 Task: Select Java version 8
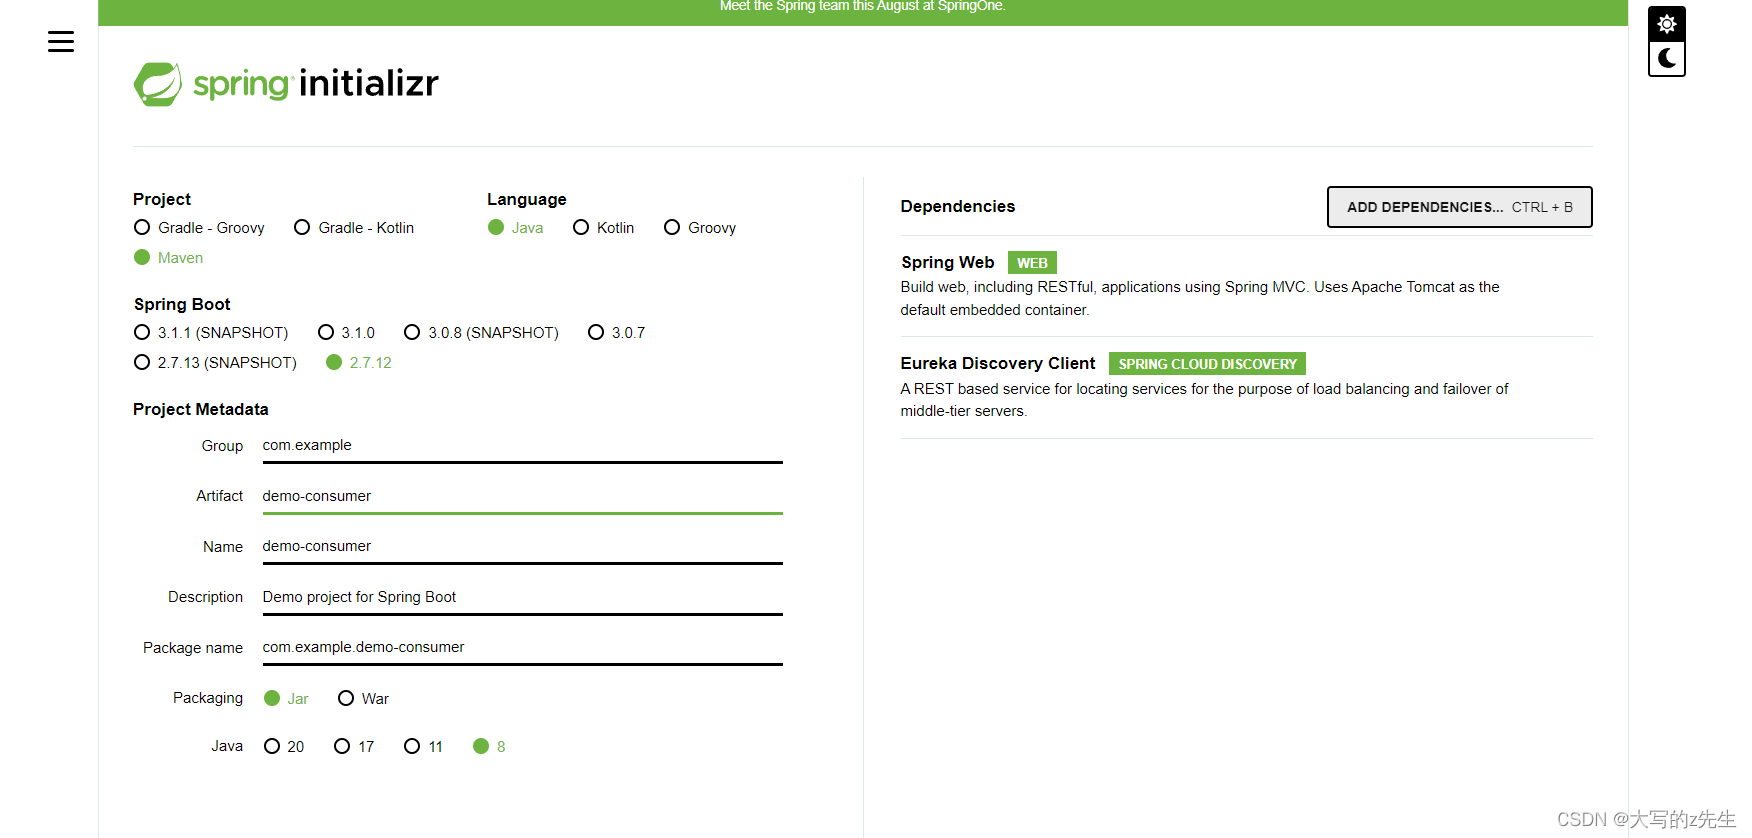click(x=489, y=747)
